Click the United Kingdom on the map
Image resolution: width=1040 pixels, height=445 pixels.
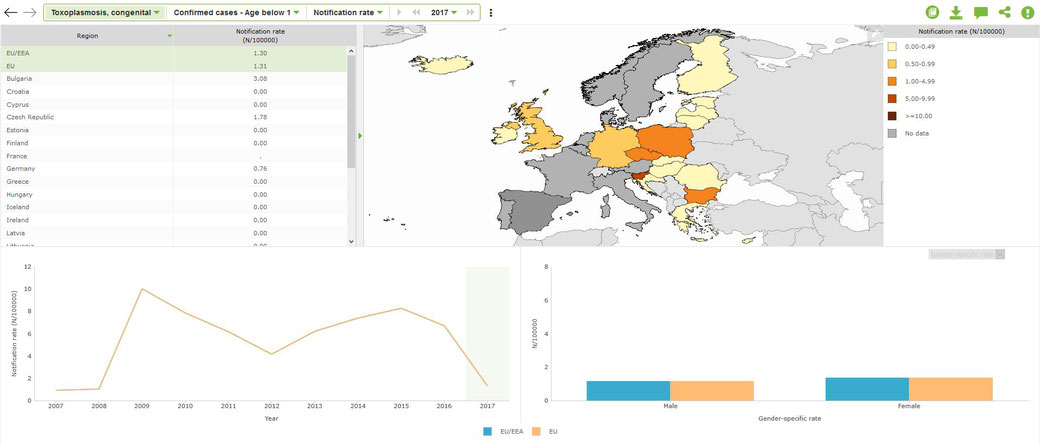tap(541, 133)
